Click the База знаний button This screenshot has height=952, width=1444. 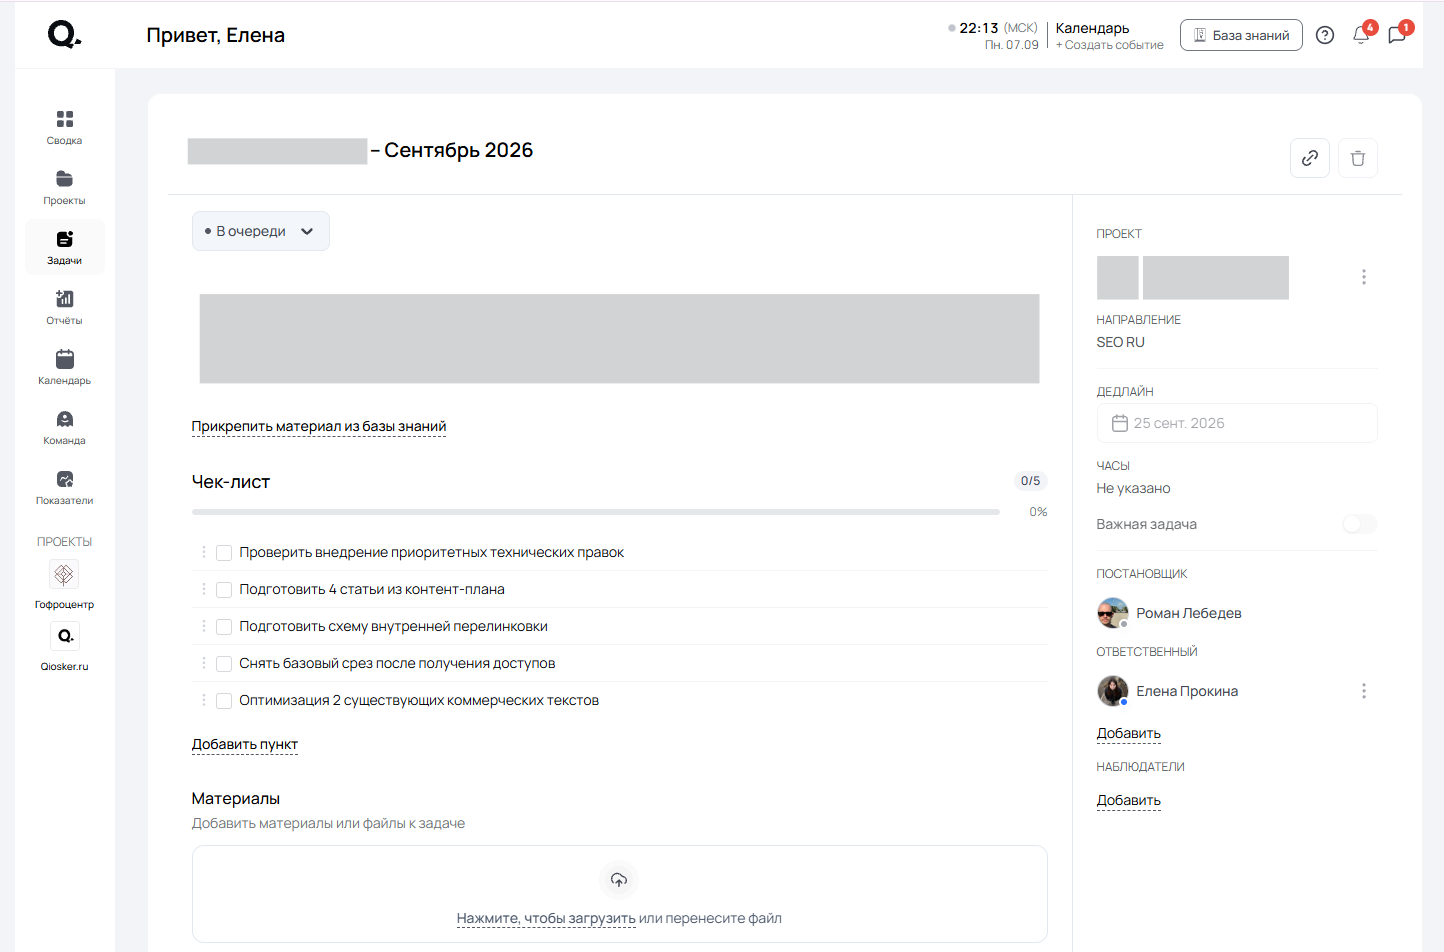tap(1241, 35)
